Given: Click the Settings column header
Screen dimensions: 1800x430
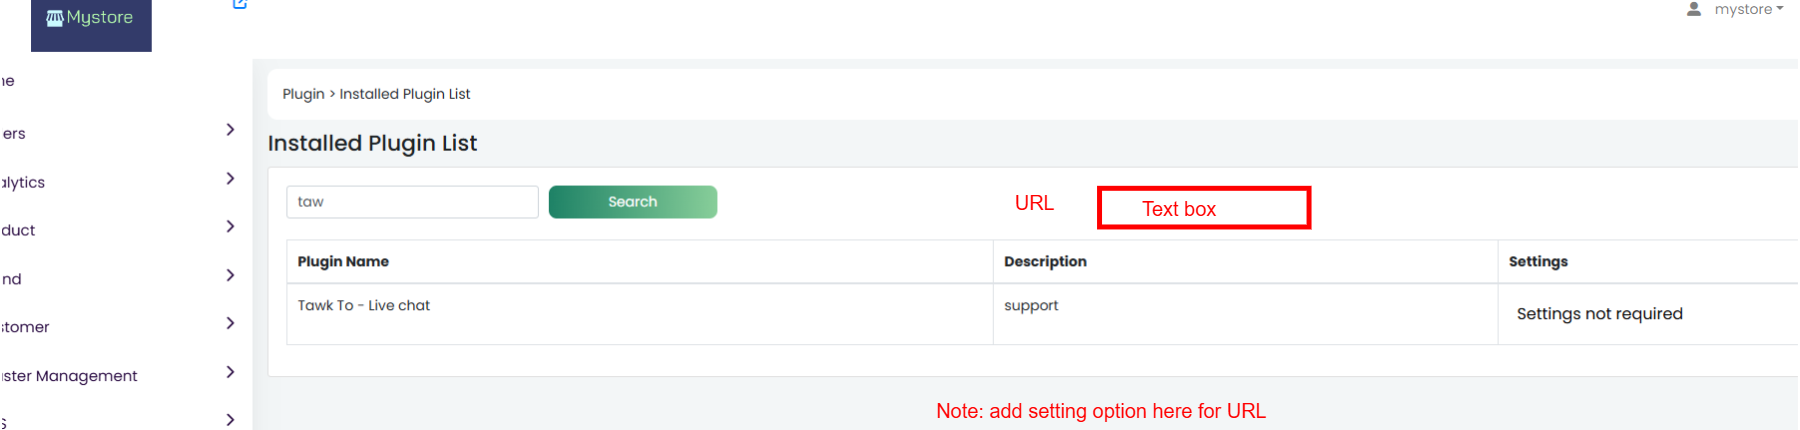Looking at the screenshot, I should [x=1538, y=261].
